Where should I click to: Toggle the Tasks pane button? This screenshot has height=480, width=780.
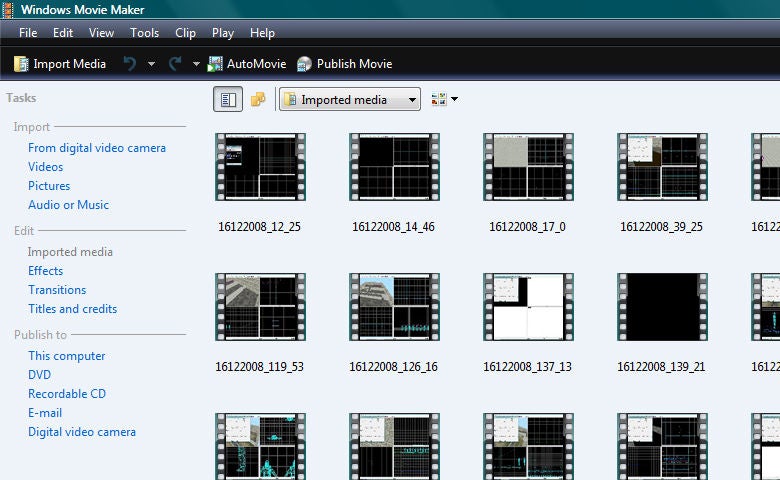coord(228,99)
